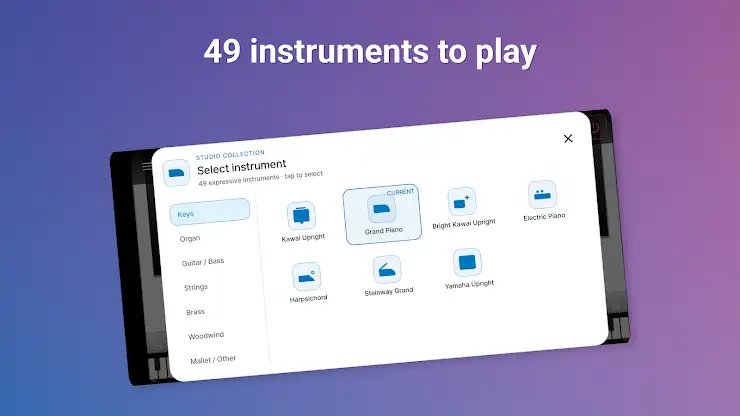Click the CURRENT badge on Grand Piano
This screenshot has height=416, width=740.
click(x=400, y=192)
